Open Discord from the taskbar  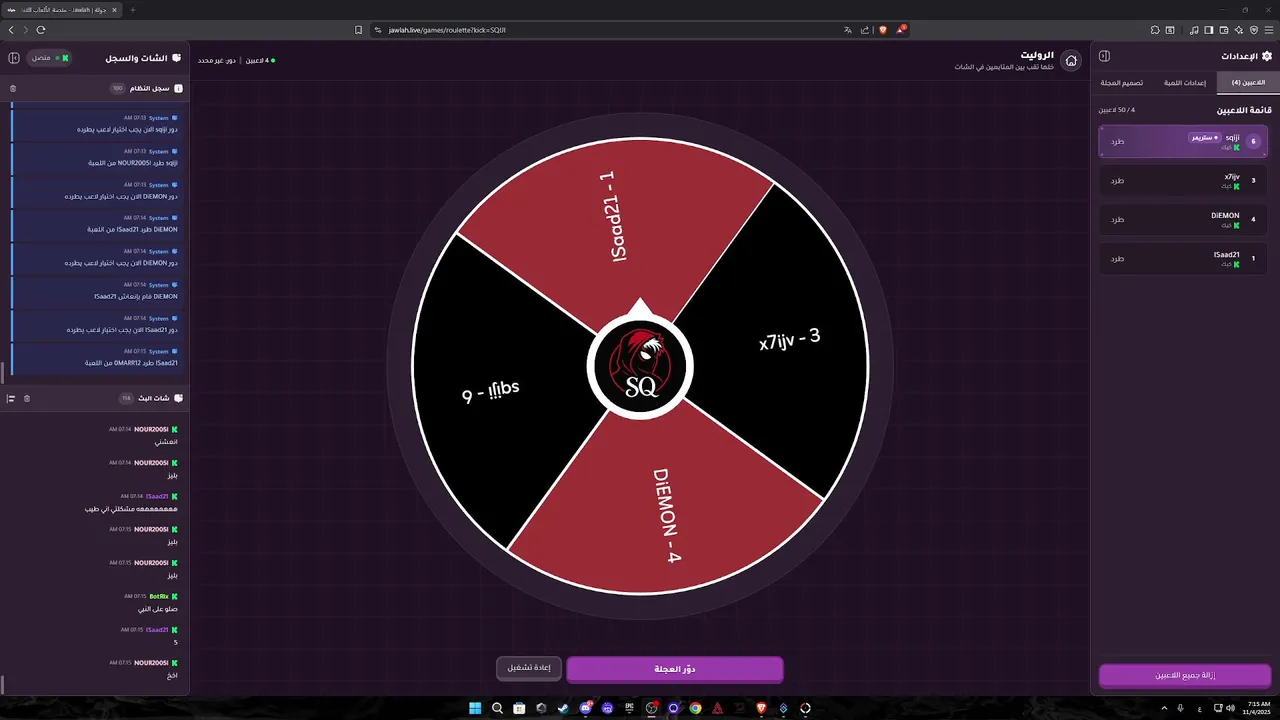(585, 708)
